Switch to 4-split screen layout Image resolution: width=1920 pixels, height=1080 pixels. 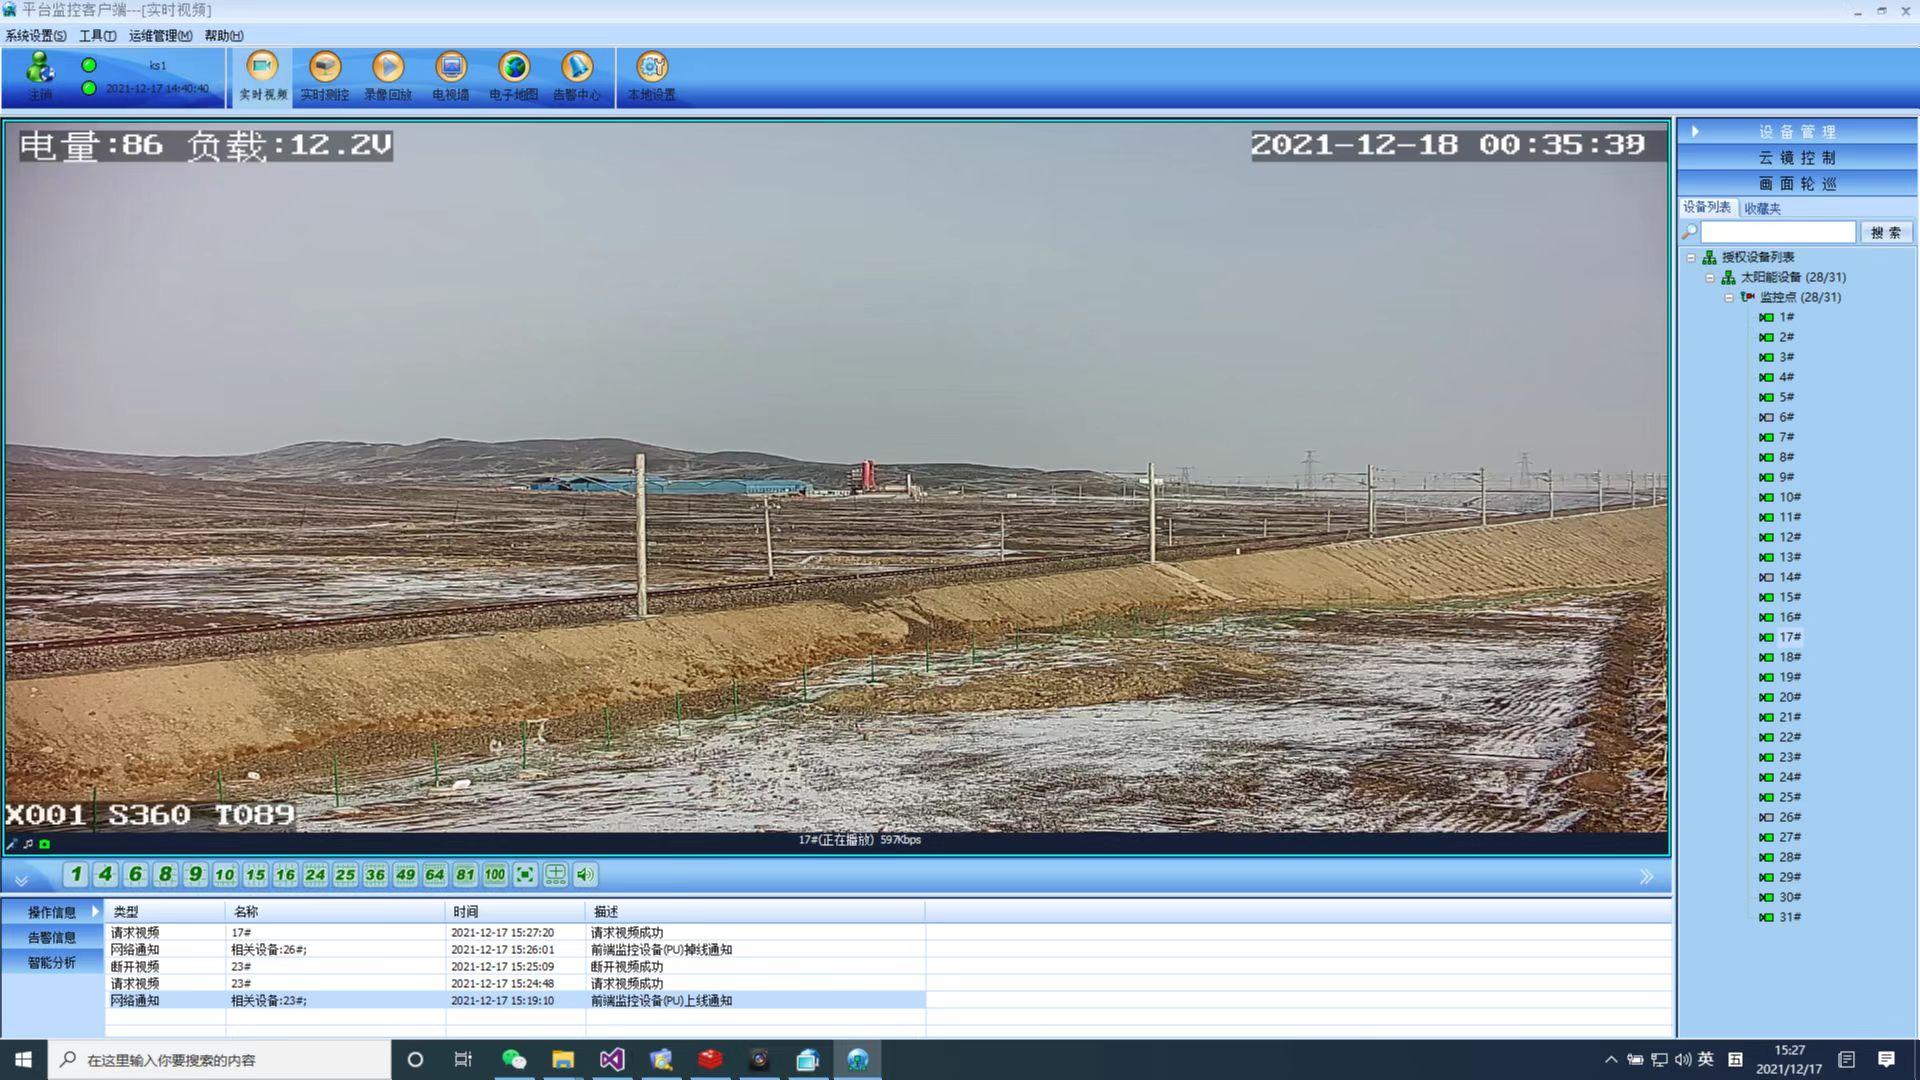coord(105,875)
